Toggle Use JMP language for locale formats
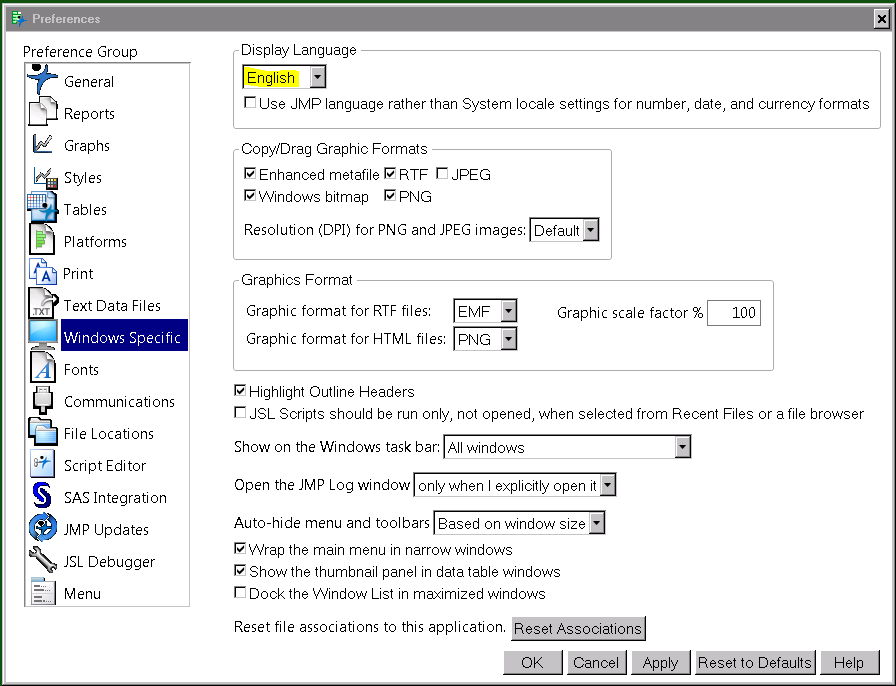 [x=250, y=103]
